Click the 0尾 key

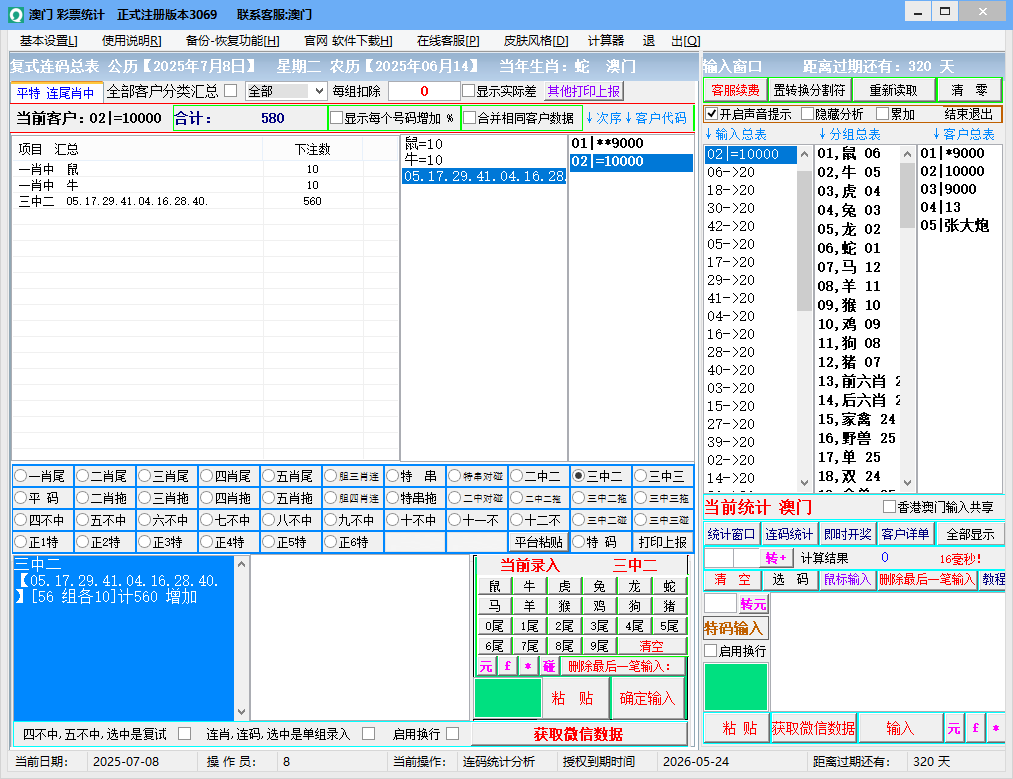pos(494,626)
